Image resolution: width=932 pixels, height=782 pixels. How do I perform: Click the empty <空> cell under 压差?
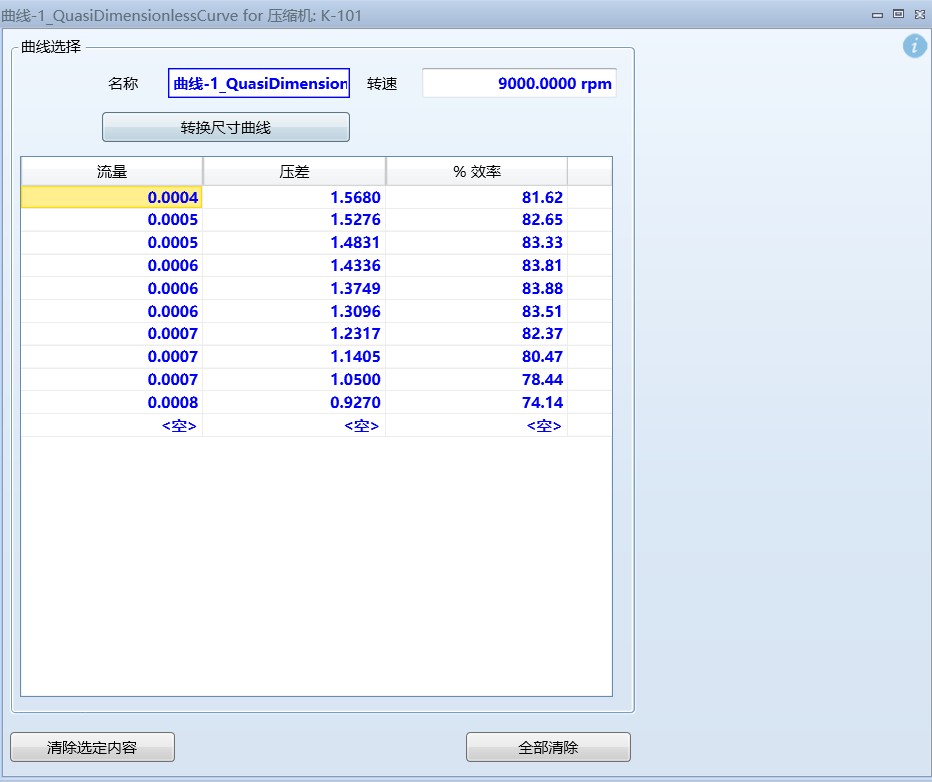[x=294, y=425]
